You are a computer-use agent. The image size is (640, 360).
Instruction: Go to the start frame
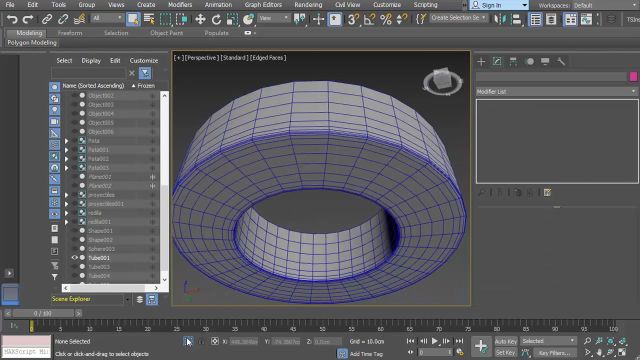[x=410, y=341]
